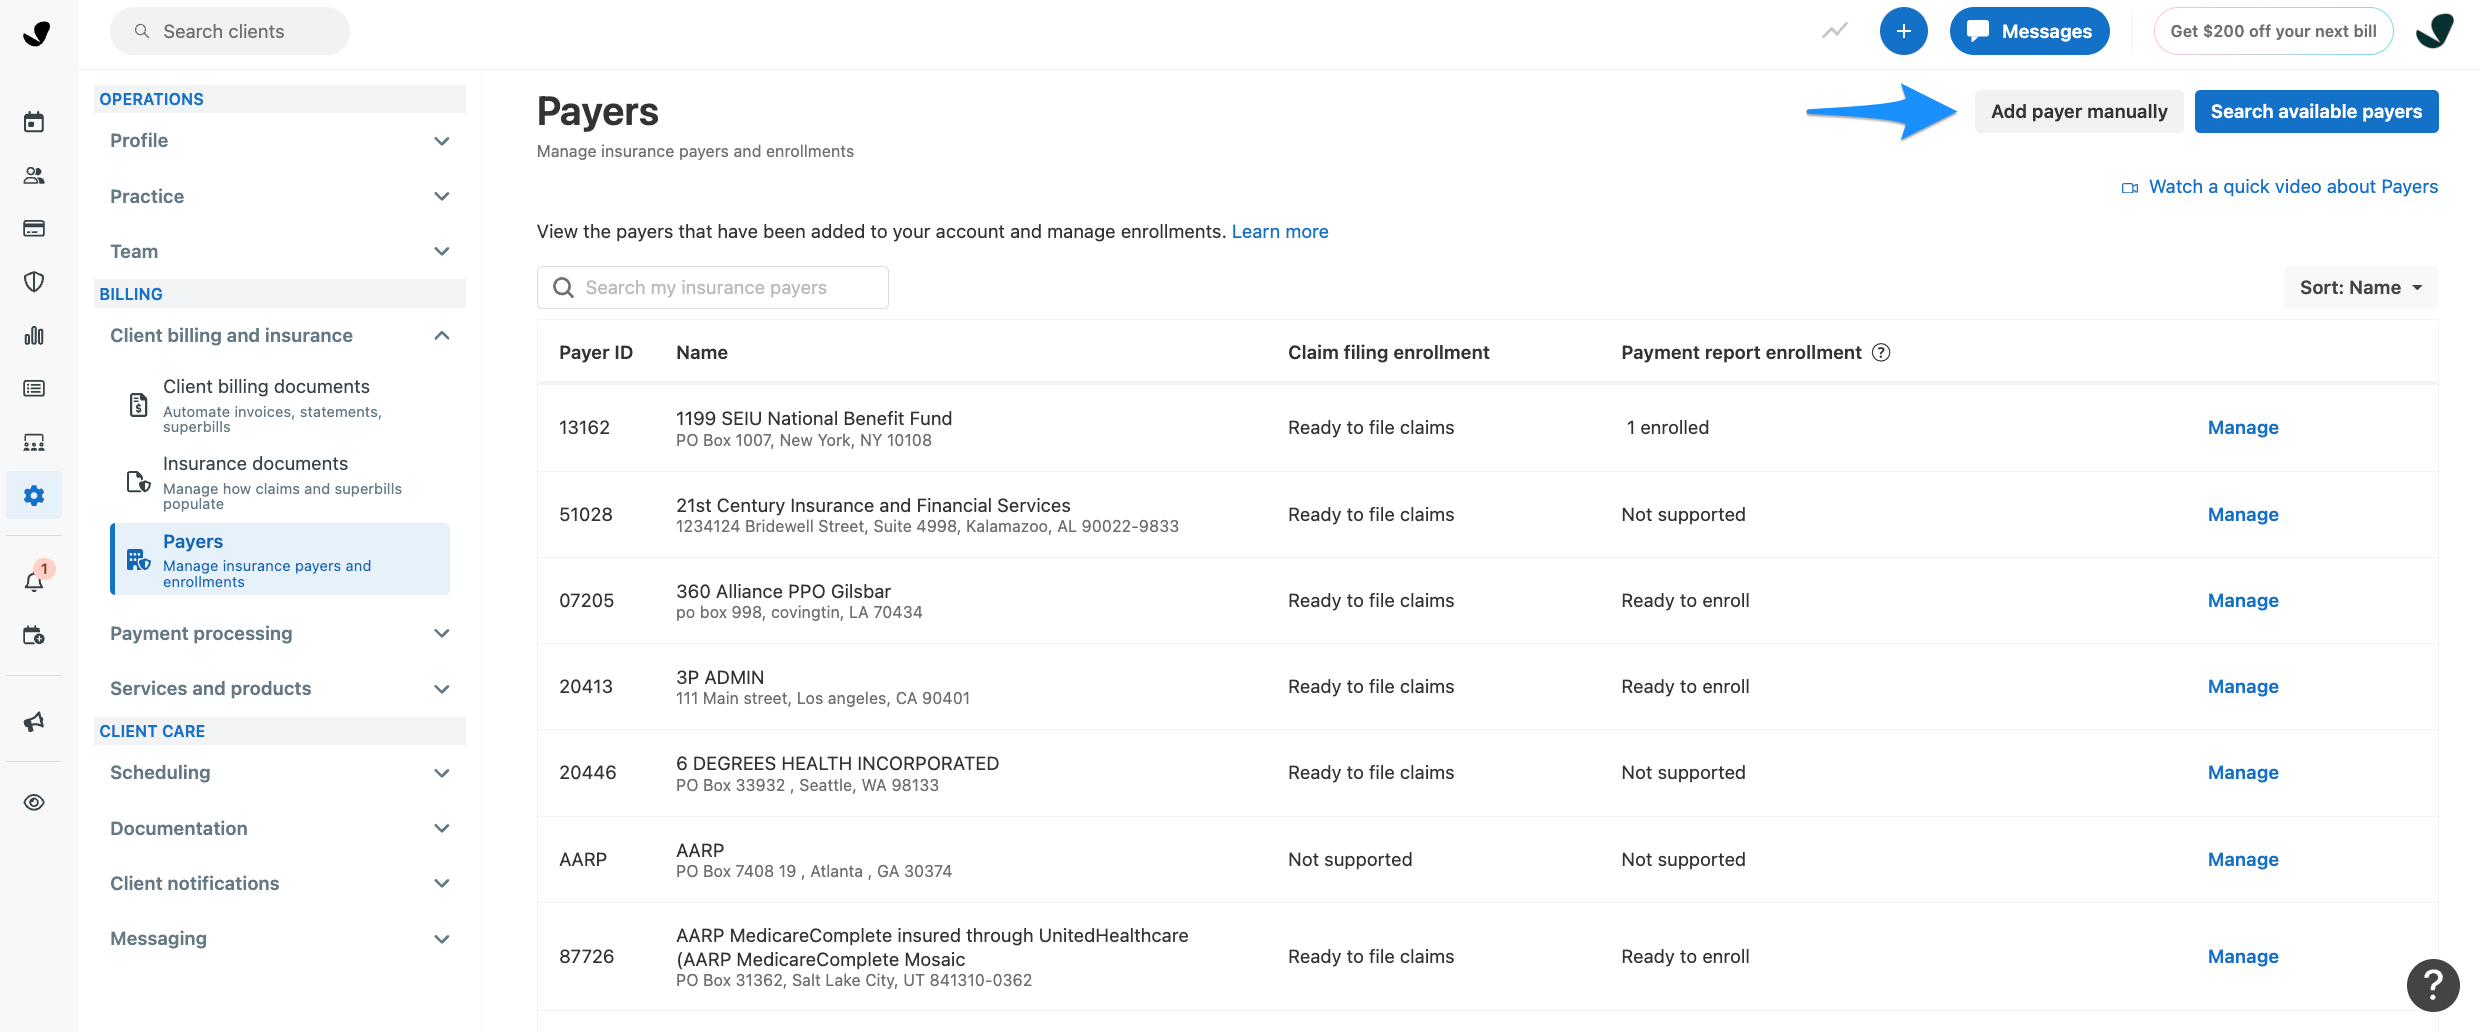This screenshot has width=2480, height=1032.
Task: Expand the Client notifications section
Action: click(x=280, y=883)
